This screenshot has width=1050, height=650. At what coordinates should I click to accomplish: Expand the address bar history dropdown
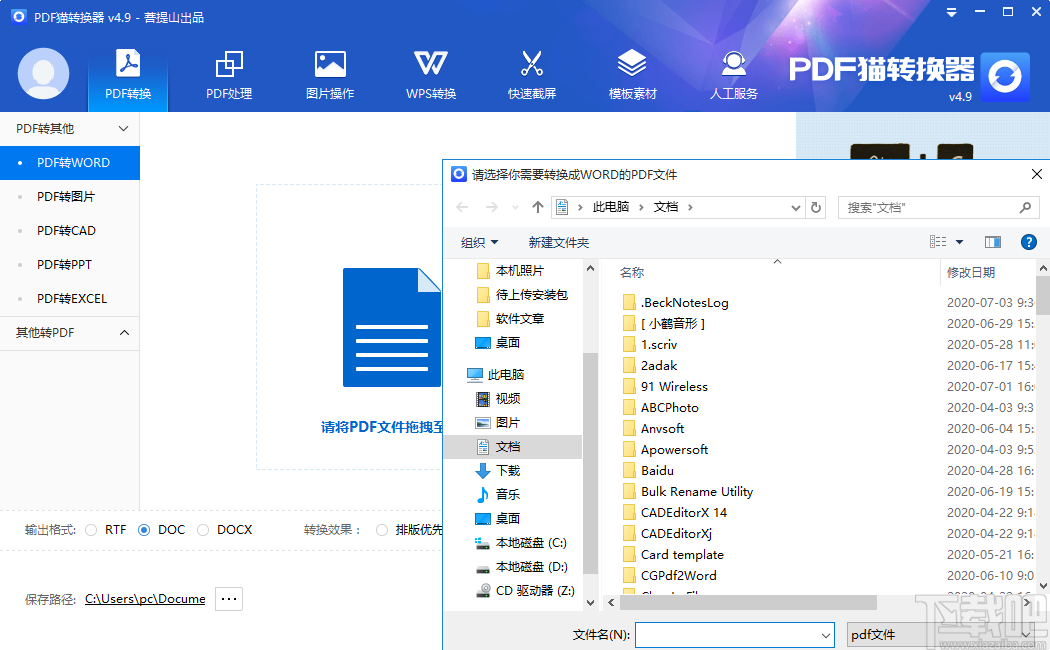796,208
